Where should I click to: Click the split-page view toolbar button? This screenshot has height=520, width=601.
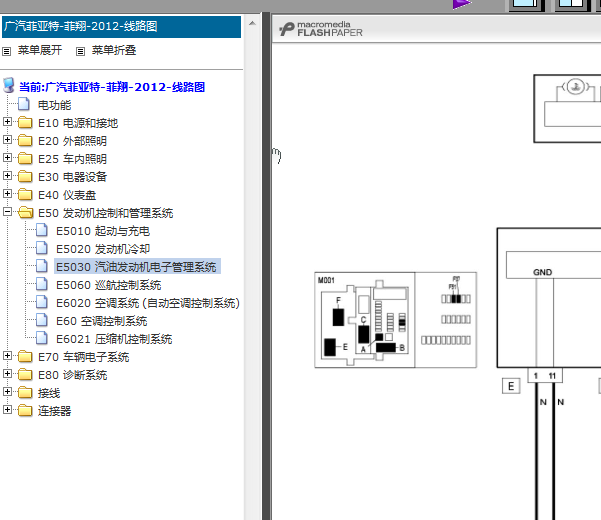click(573, 5)
